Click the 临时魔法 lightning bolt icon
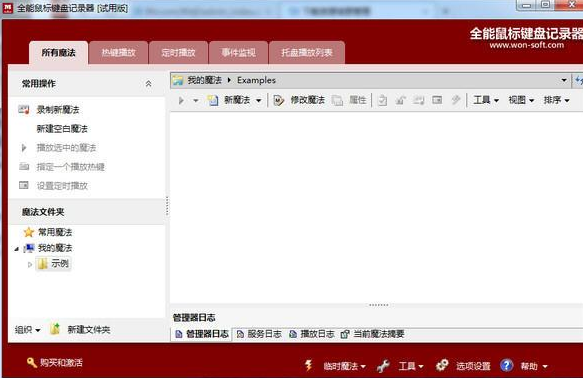Image resolution: width=583 pixels, height=378 pixels. (x=309, y=366)
